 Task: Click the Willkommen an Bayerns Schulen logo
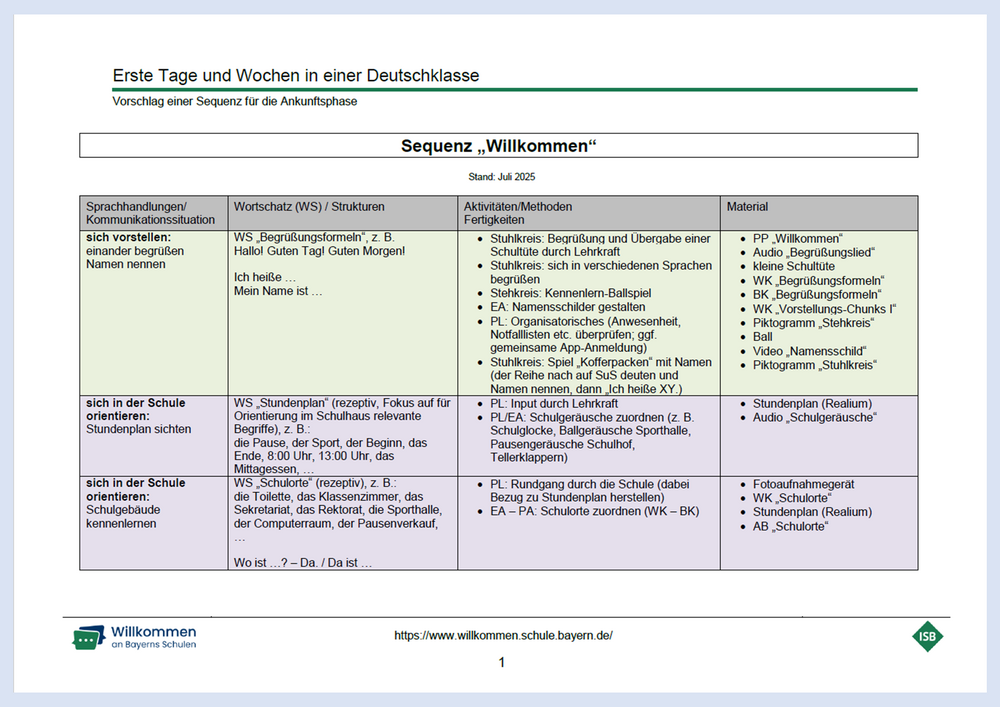coord(134,637)
